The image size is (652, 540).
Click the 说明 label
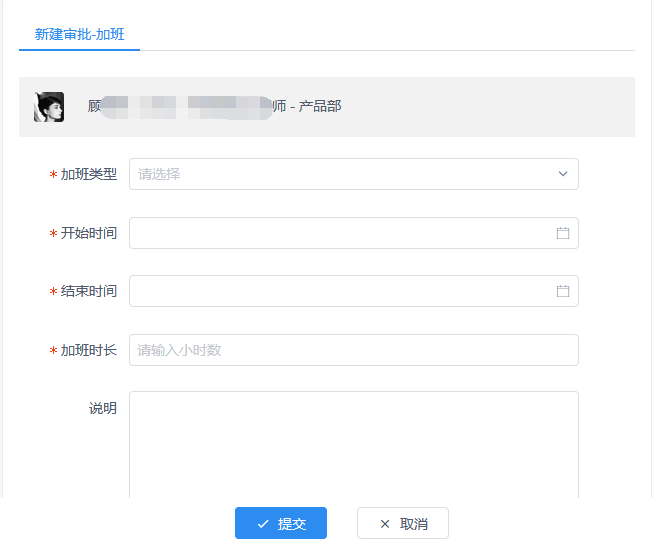click(103, 408)
